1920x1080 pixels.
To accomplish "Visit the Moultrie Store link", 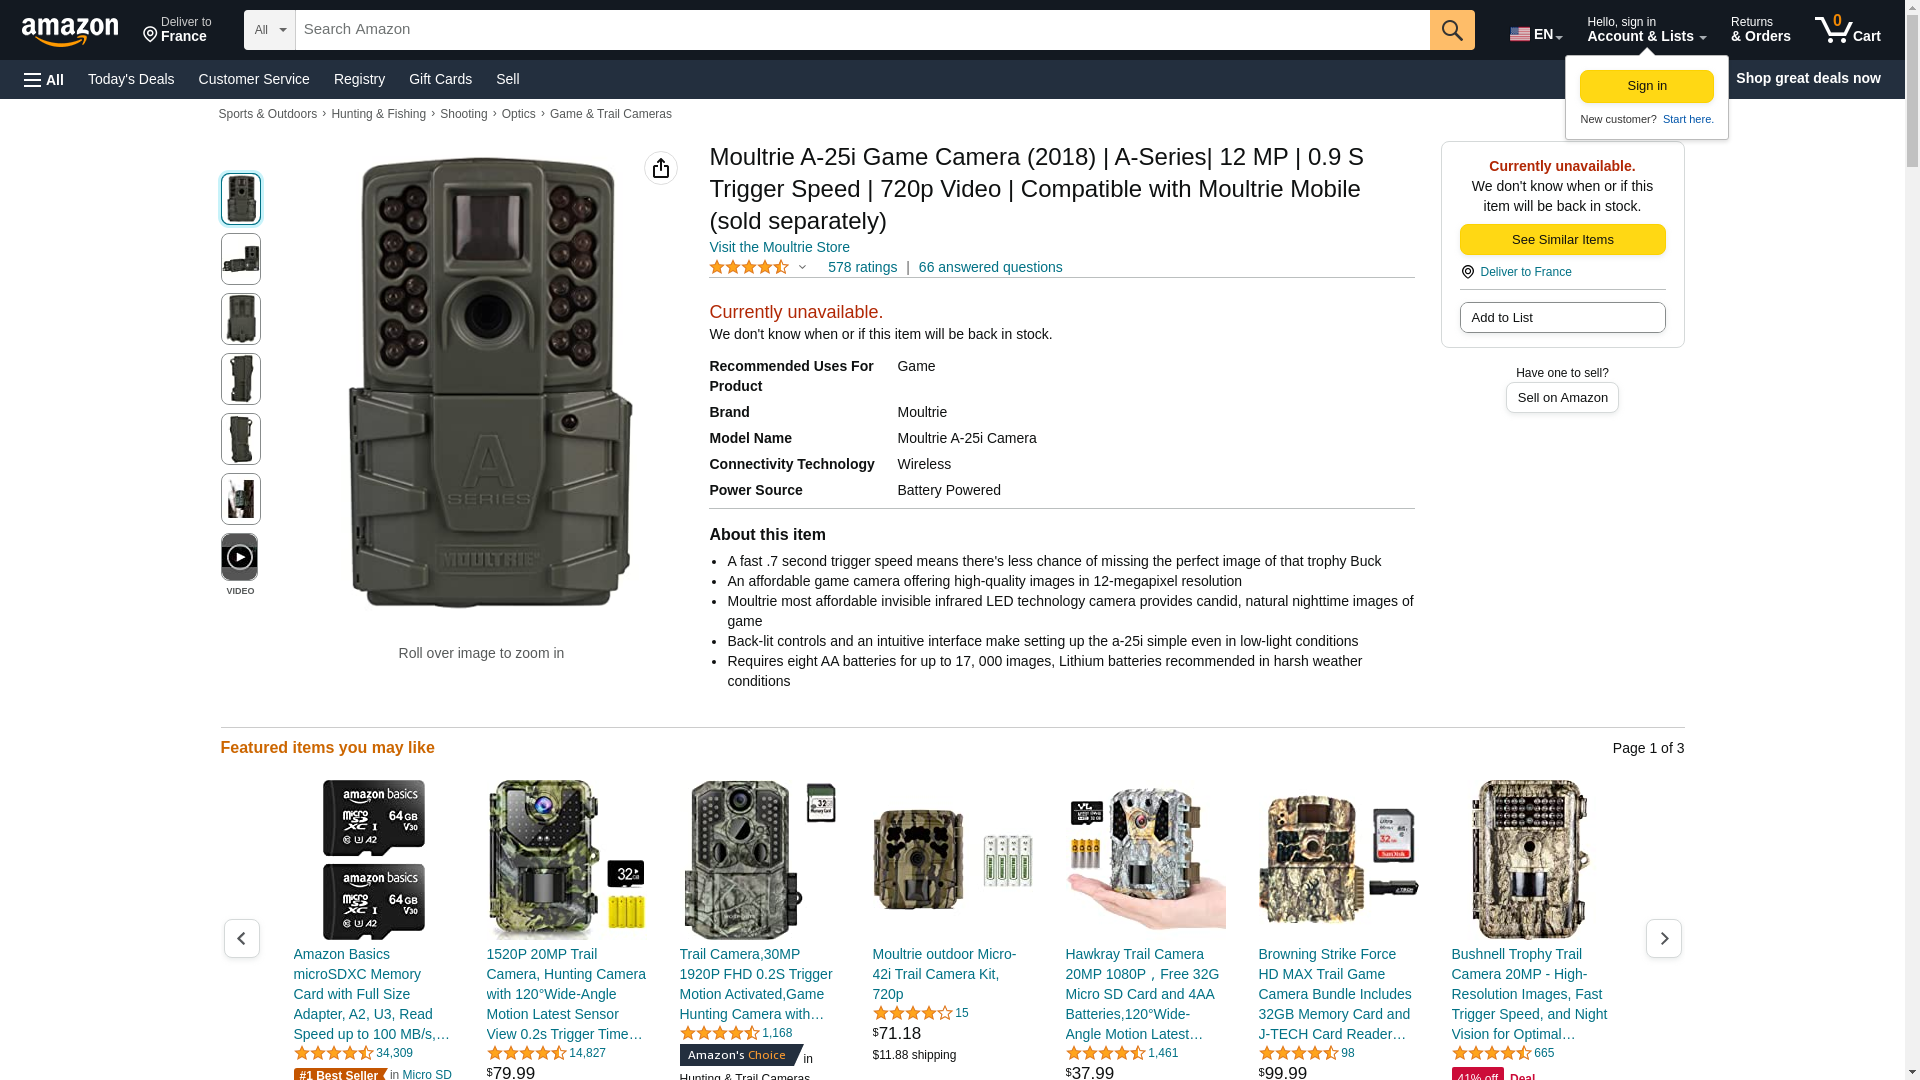I will click(779, 247).
